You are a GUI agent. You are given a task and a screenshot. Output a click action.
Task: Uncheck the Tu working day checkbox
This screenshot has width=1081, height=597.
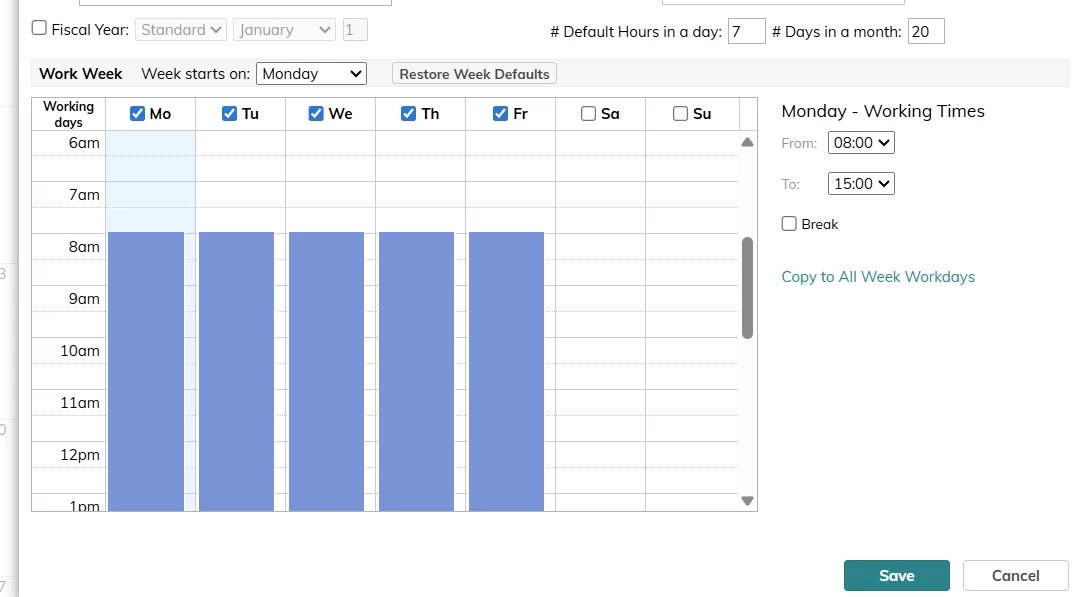(230, 114)
